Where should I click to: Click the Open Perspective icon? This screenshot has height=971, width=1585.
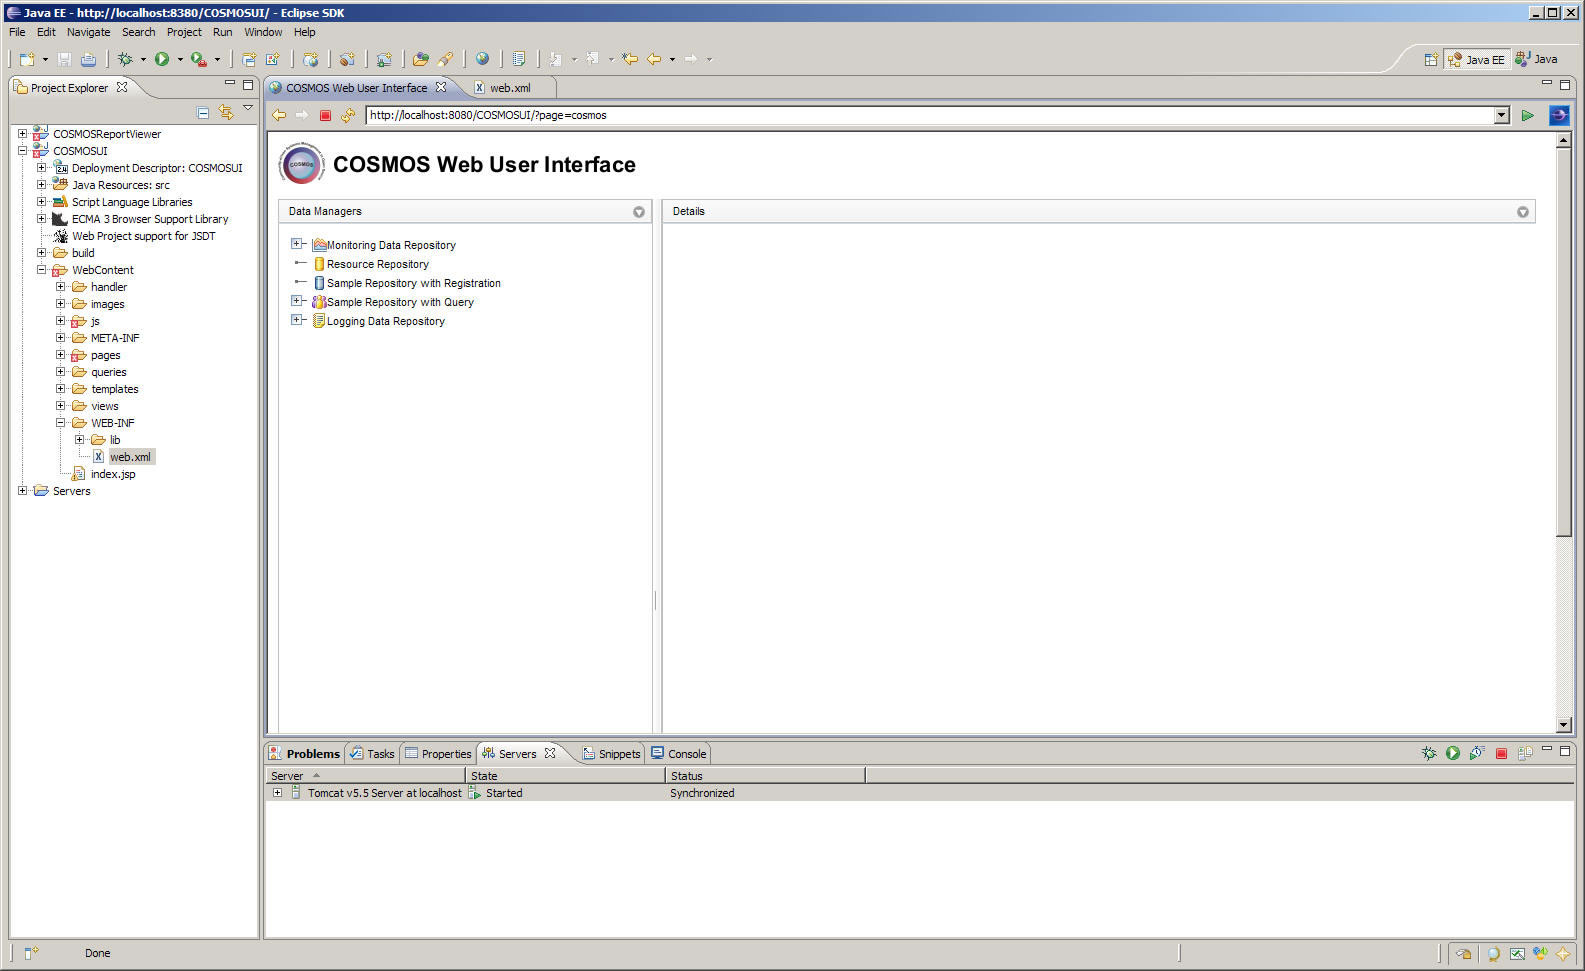pyautogui.click(x=1431, y=59)
